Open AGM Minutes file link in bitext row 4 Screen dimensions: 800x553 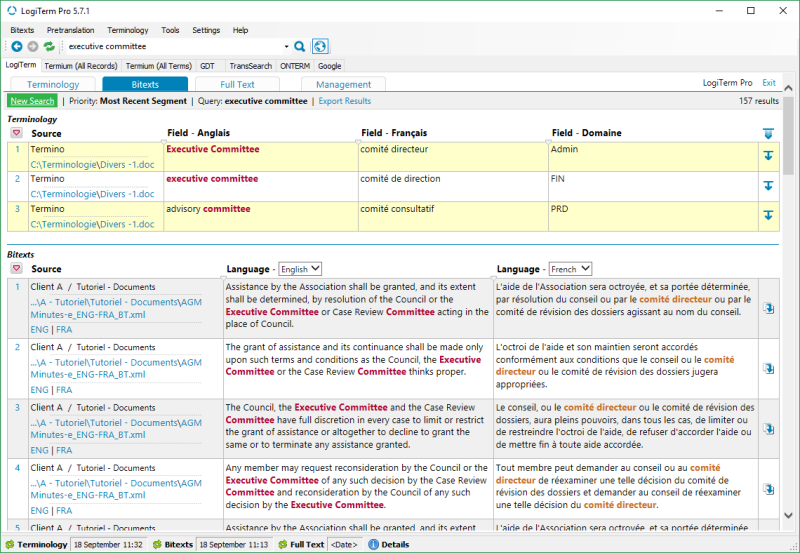coord(116,489)
